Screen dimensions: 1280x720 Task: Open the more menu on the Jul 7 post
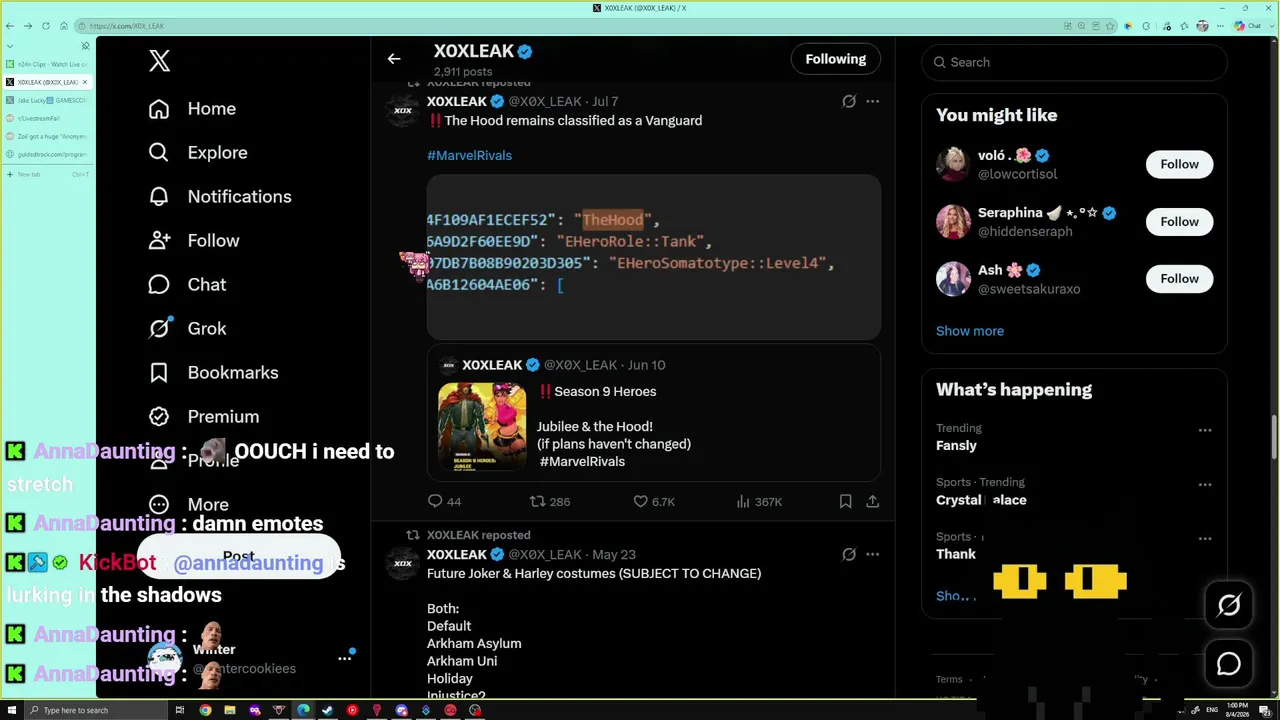pyautogui.click(x=872, y=101)
